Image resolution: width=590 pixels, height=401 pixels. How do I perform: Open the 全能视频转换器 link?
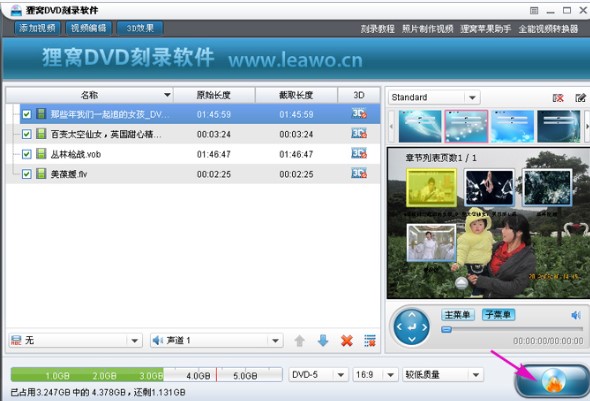point(548,29)
